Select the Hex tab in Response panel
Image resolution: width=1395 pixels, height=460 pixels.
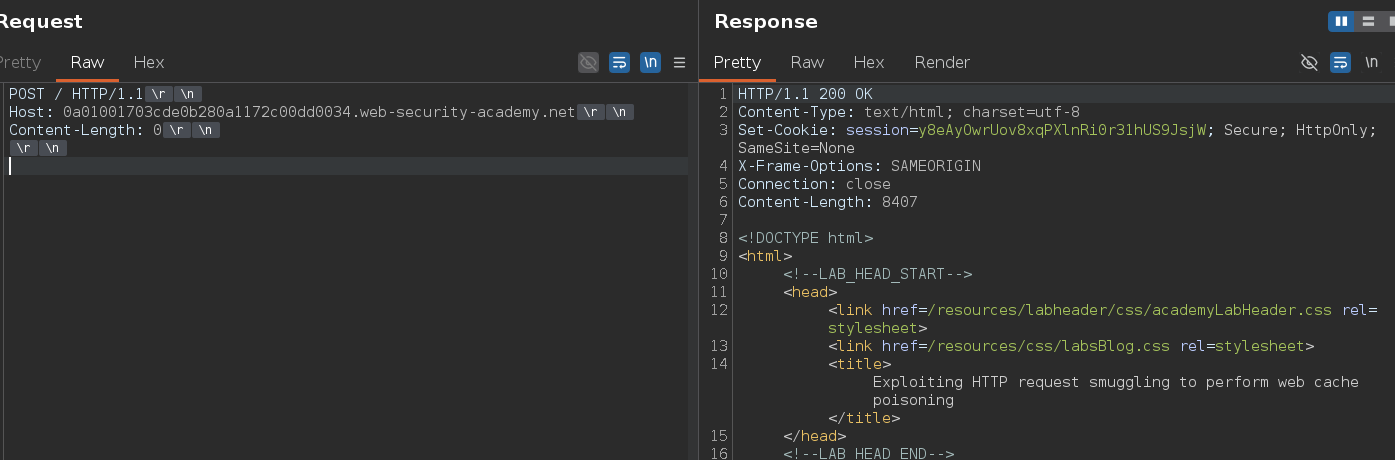click(869, 62)
